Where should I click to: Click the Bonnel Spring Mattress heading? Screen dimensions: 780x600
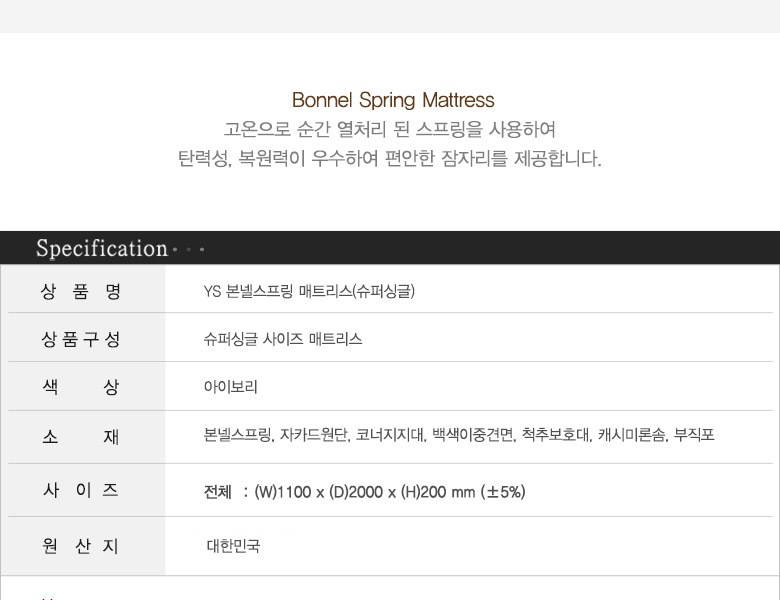[x=393, y=100]
